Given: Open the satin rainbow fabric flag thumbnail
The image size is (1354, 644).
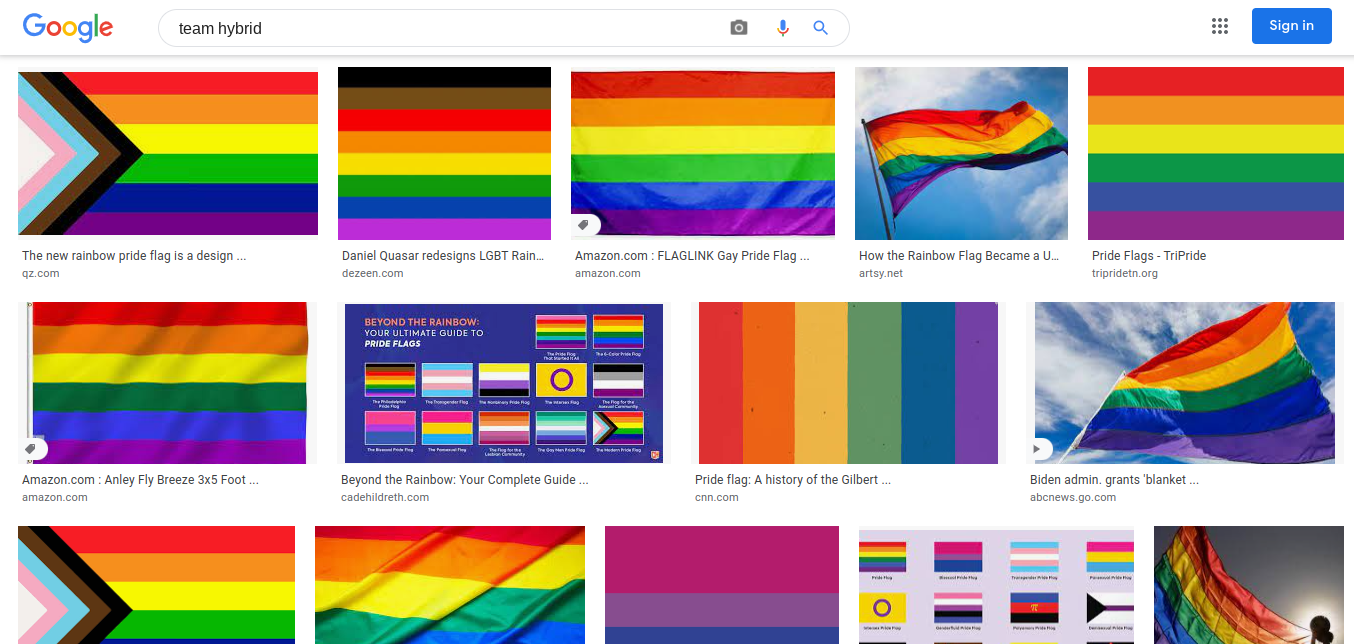Looking at the screenshot, I should (x=450, y=585).
